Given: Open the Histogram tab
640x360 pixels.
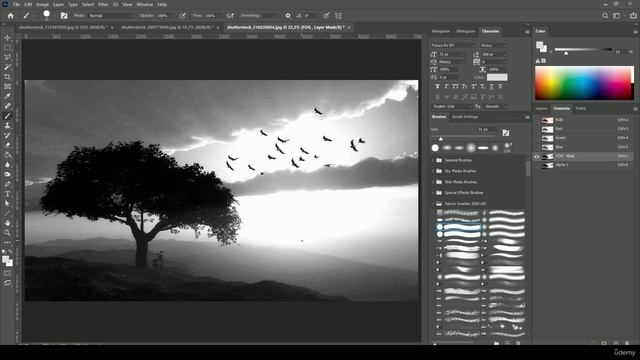Looking at the screenshot, I should point(466,31).
